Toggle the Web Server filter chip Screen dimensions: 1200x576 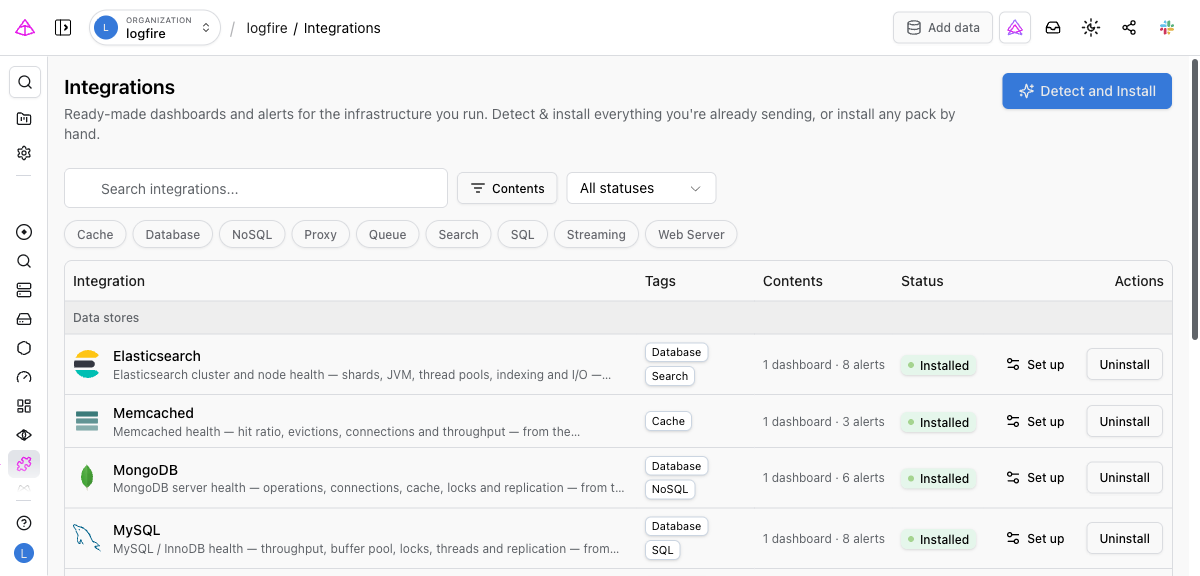tap(691, 234)
